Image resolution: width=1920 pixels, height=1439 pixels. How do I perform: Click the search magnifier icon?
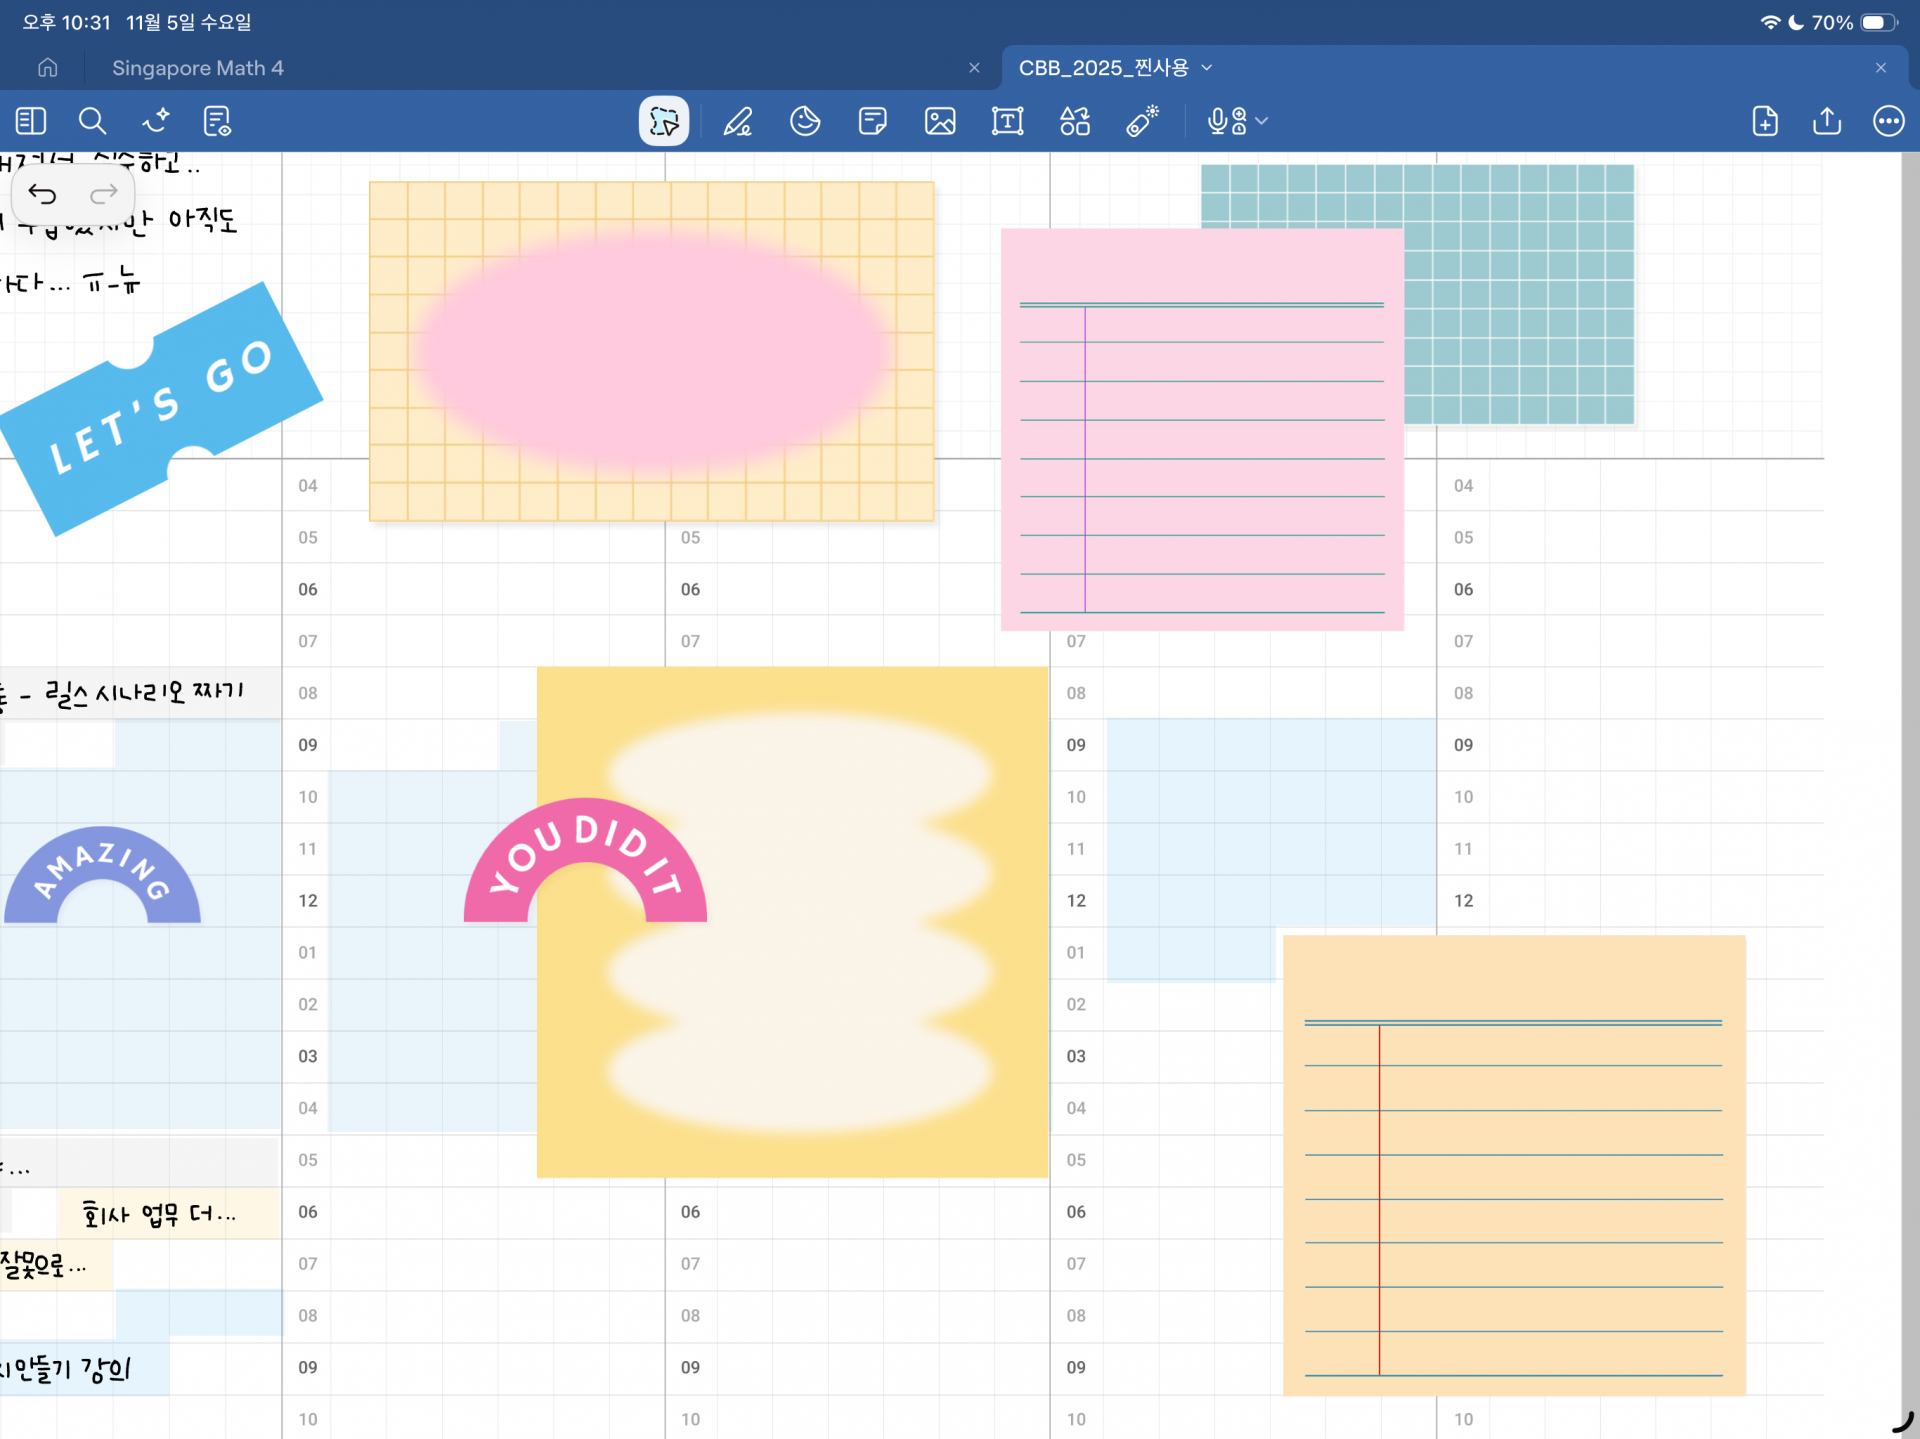click(92, 121)
